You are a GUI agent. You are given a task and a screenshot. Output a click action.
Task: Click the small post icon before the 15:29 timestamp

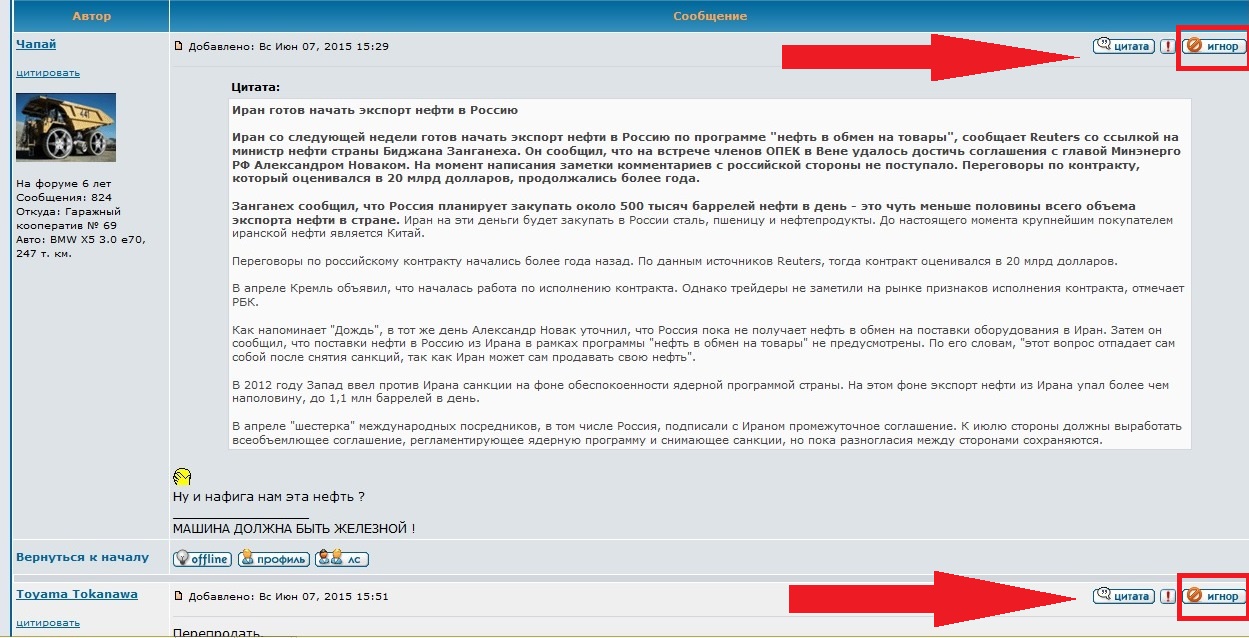[x=179, y=46]
